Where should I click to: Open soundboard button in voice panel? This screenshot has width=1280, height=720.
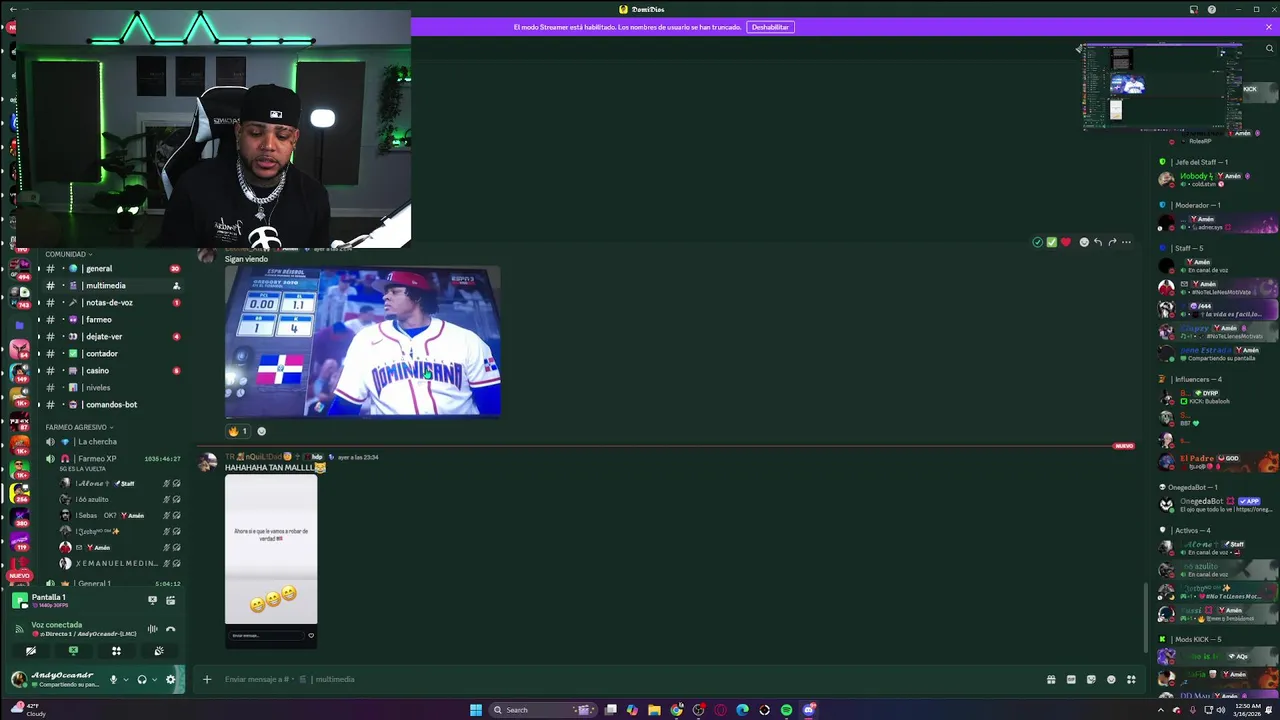coord(158,651)
